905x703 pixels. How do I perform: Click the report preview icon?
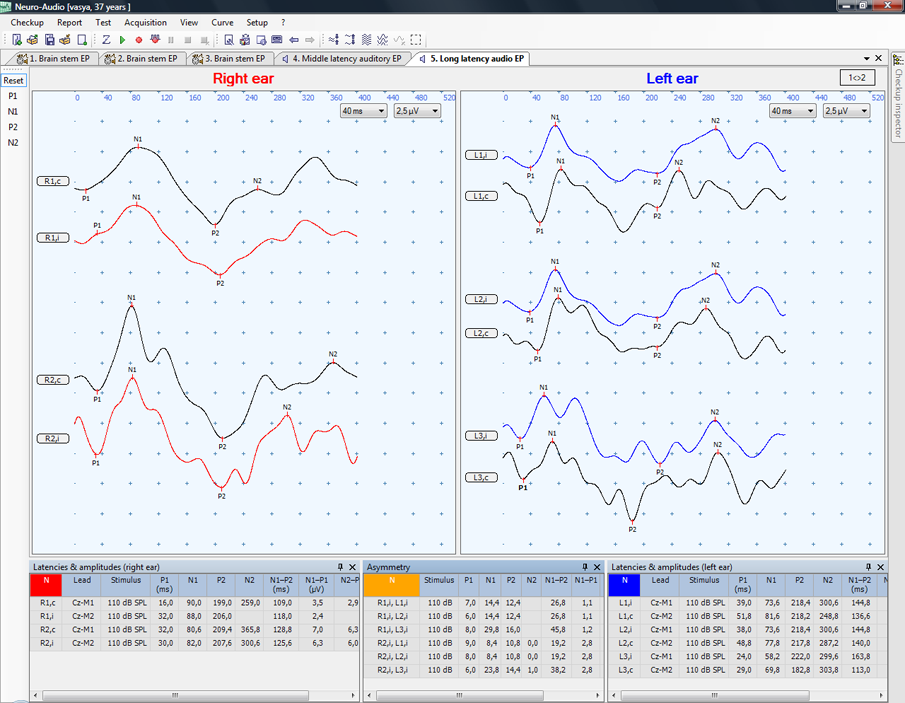click(229, 40)
